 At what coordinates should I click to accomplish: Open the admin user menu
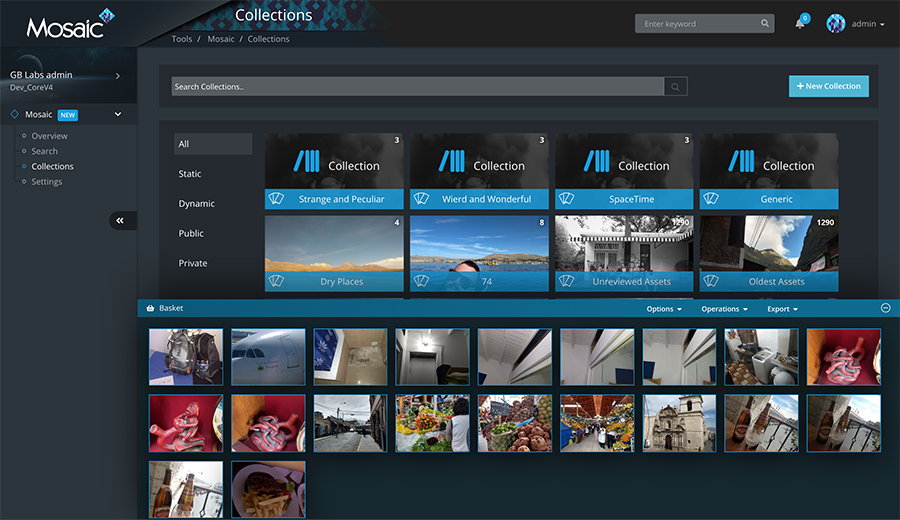point(868,24)
